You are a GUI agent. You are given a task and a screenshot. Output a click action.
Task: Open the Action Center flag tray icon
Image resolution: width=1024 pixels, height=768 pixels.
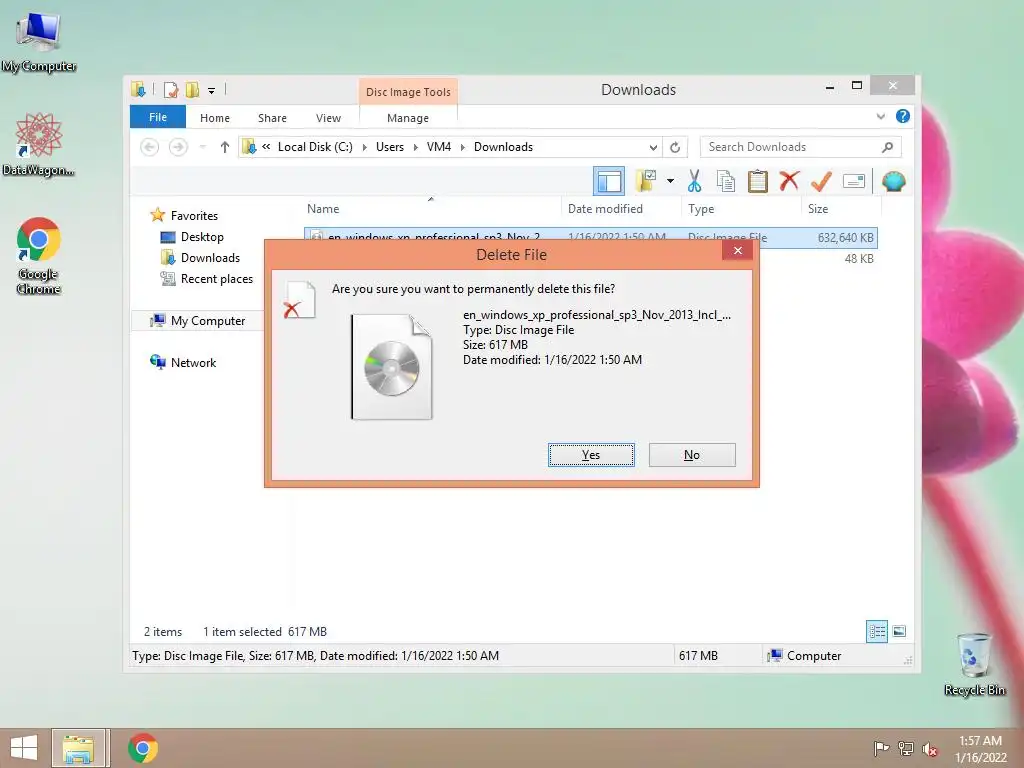(881, 749)
